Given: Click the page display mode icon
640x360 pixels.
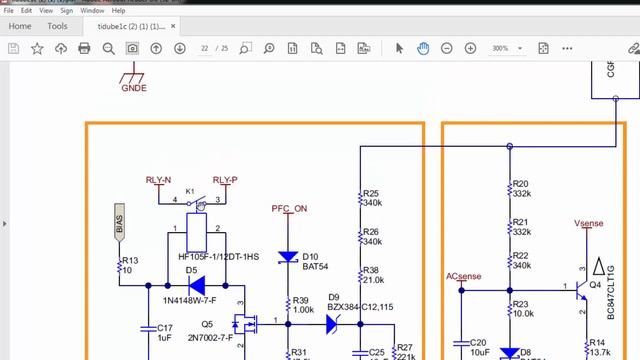Looking at the screenshot, I should (x=364, y=49).
